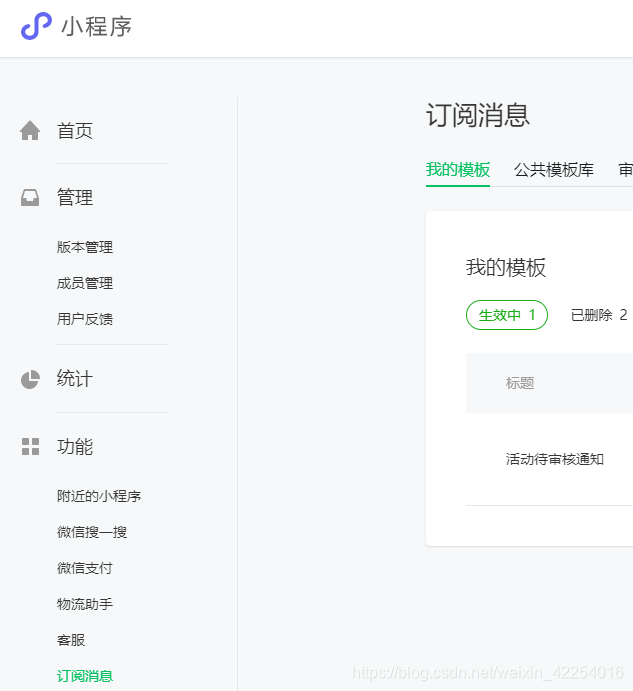
Task: Click the pie chart icon beside 统计
Action: [x=30, y=379]
